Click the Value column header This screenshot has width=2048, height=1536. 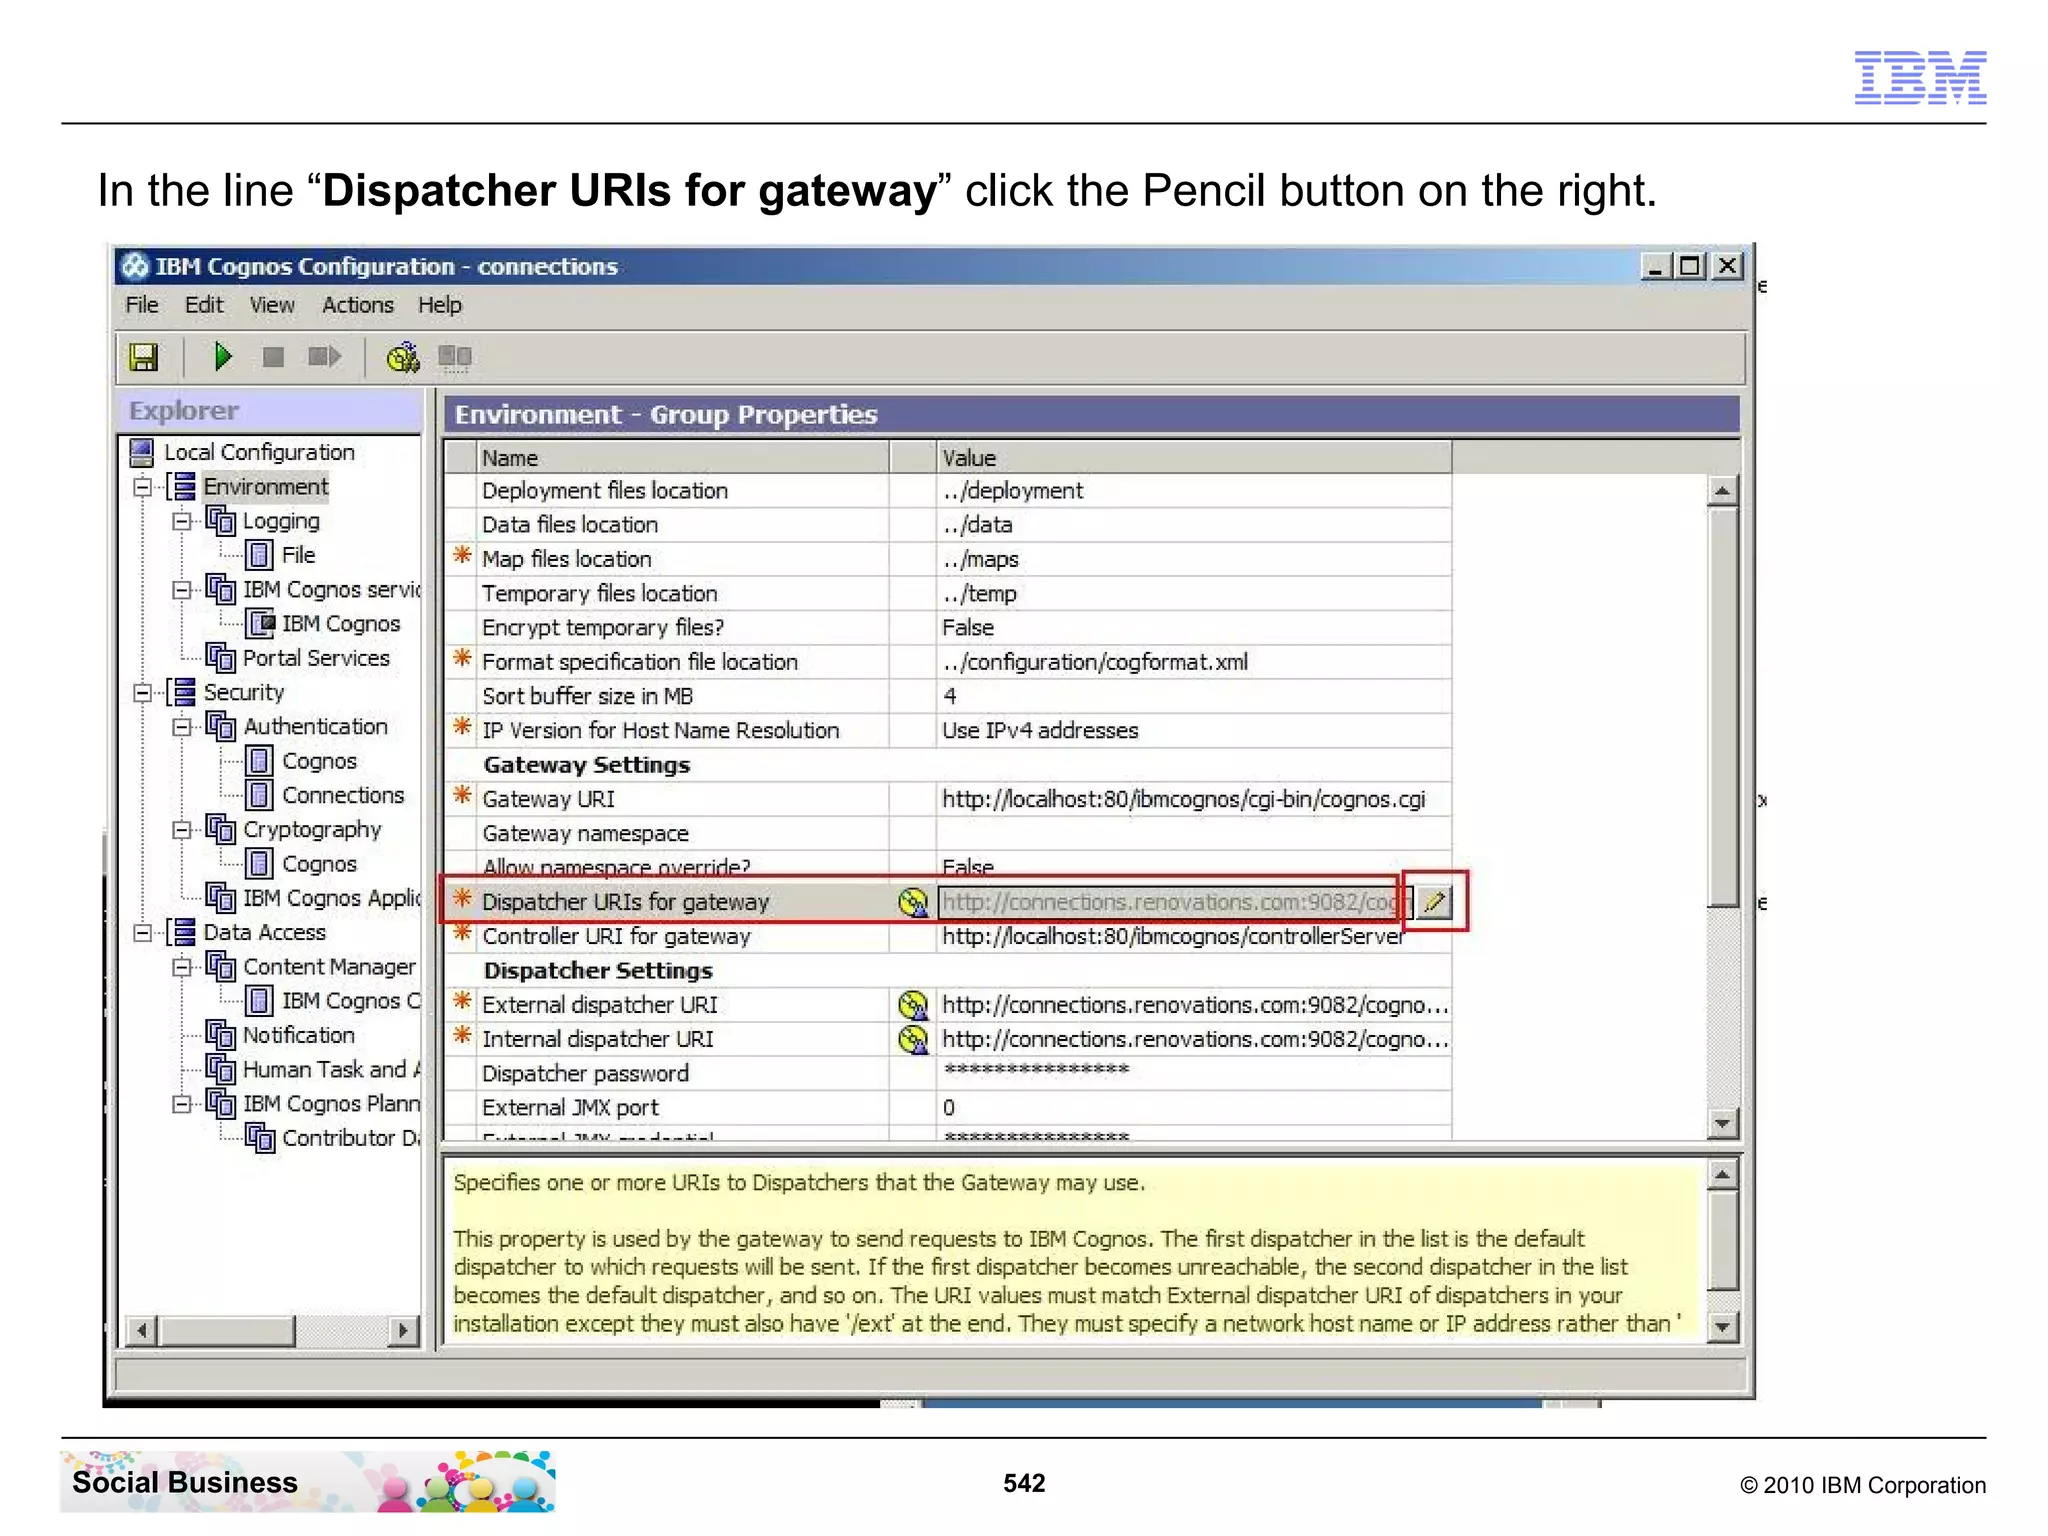(1193, 458)
